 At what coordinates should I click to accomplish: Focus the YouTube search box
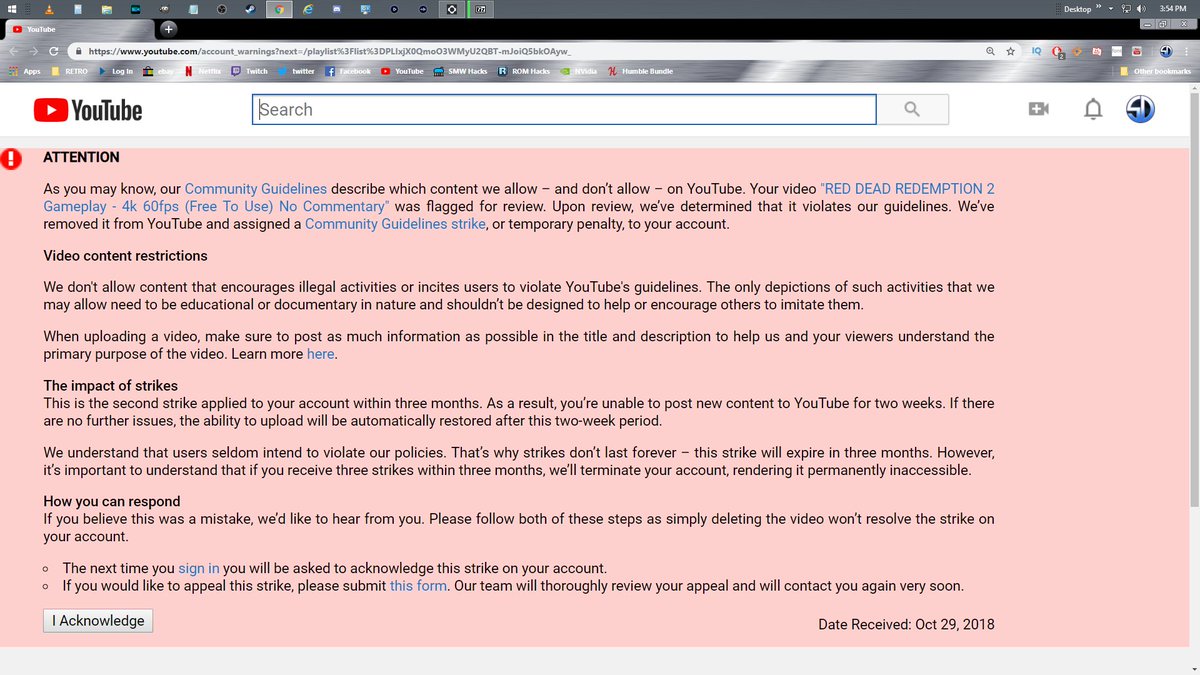[x=564, y=109]
